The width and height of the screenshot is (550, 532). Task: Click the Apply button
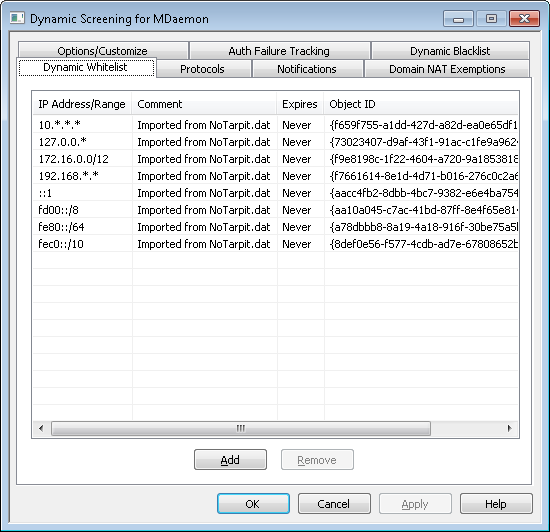pos(415,504)
